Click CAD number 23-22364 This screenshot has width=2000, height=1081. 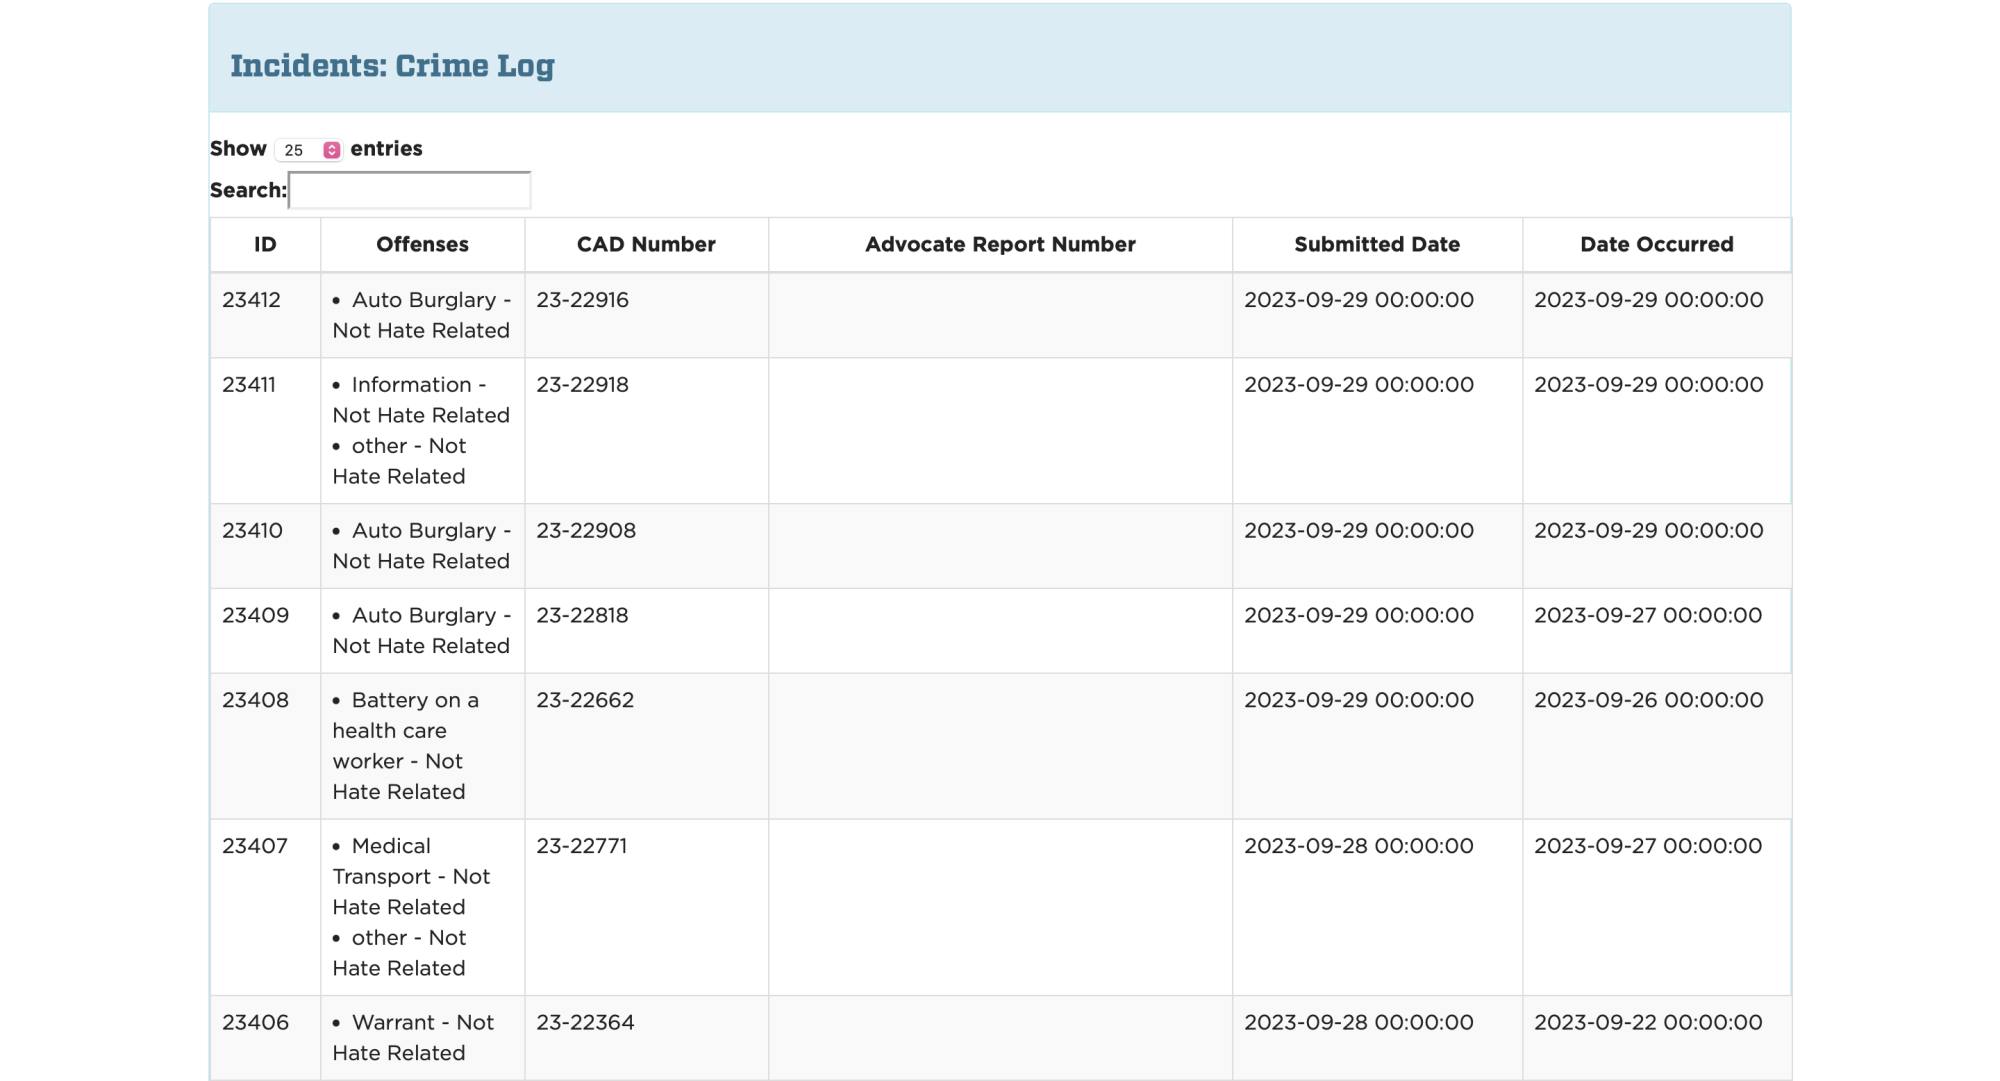(584, 1022)
